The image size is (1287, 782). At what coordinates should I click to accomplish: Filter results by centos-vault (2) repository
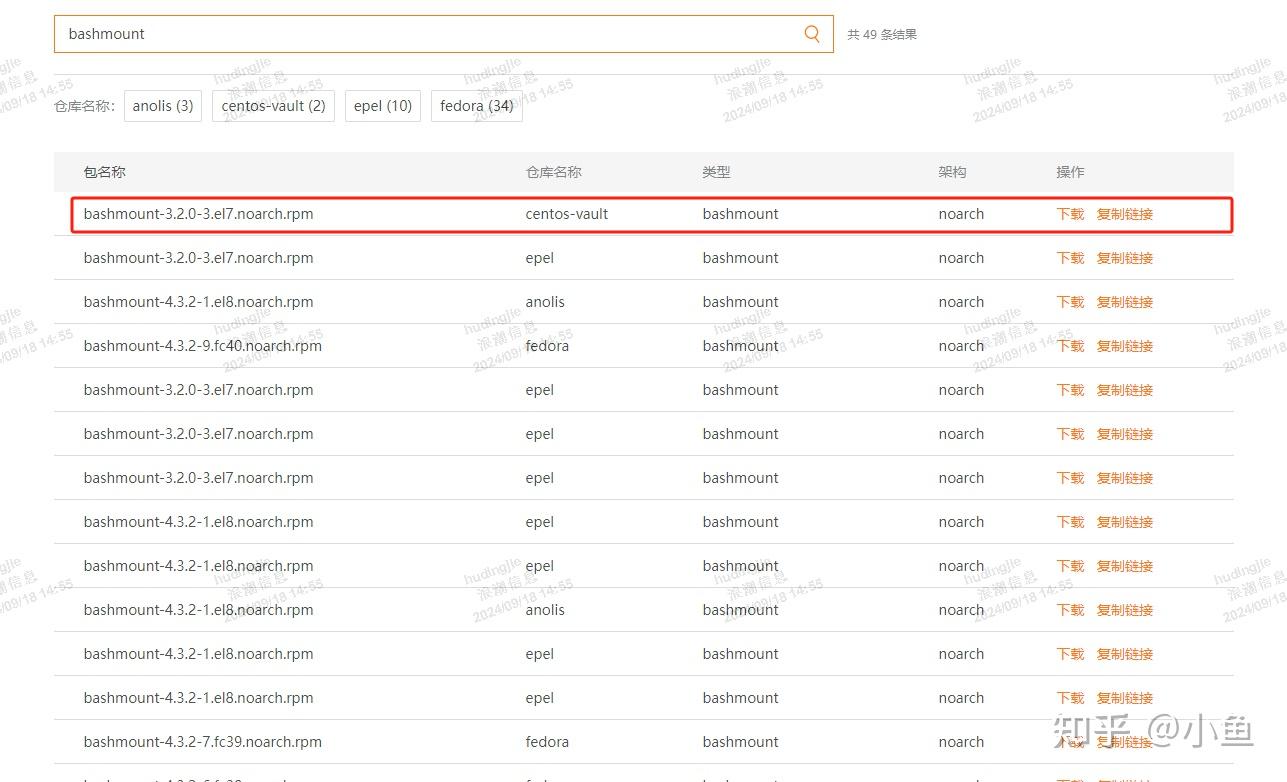tap(272, 105)
